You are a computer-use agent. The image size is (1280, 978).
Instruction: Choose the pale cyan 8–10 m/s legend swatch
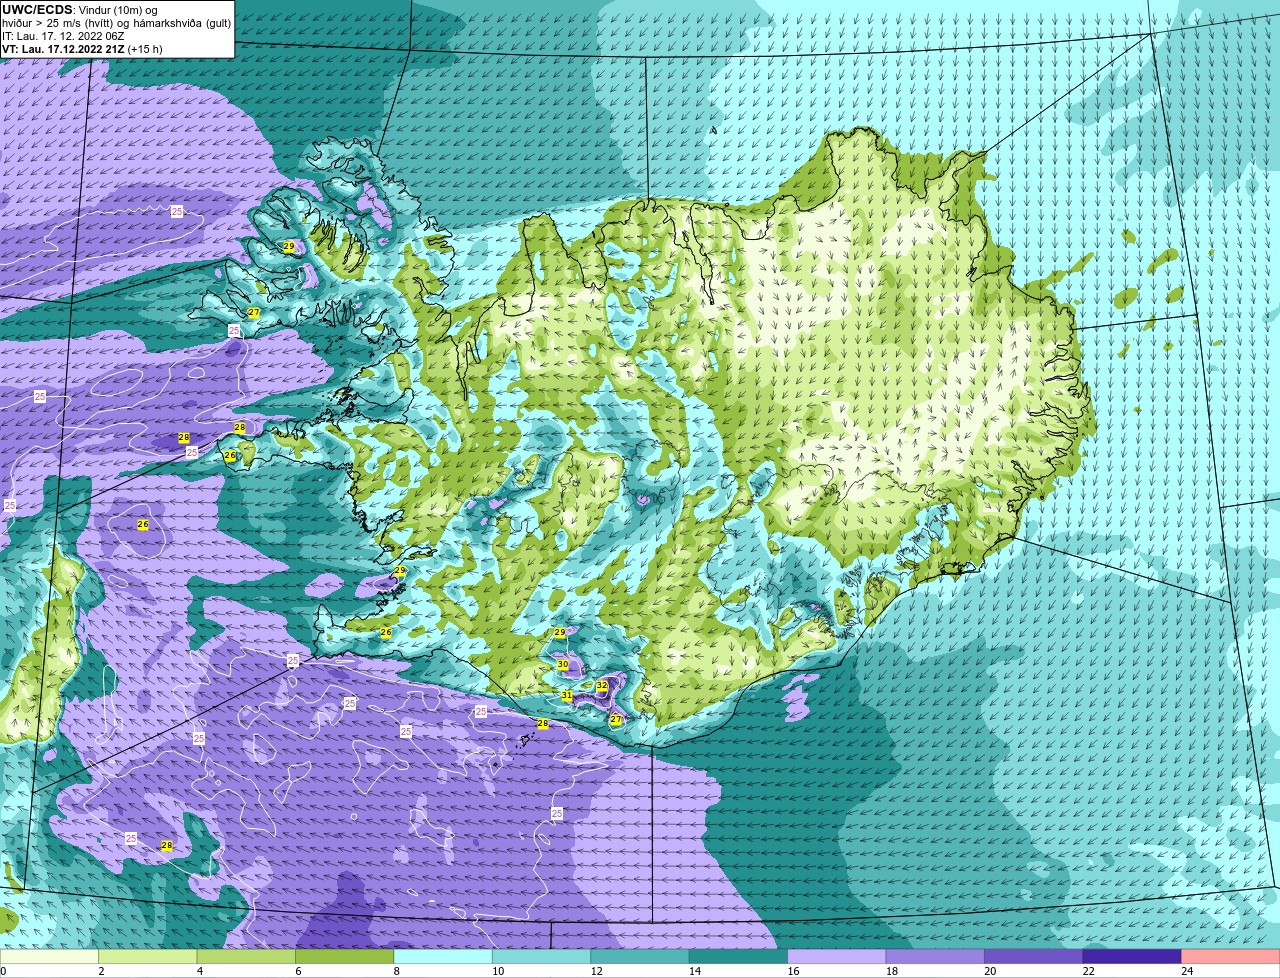444,957
